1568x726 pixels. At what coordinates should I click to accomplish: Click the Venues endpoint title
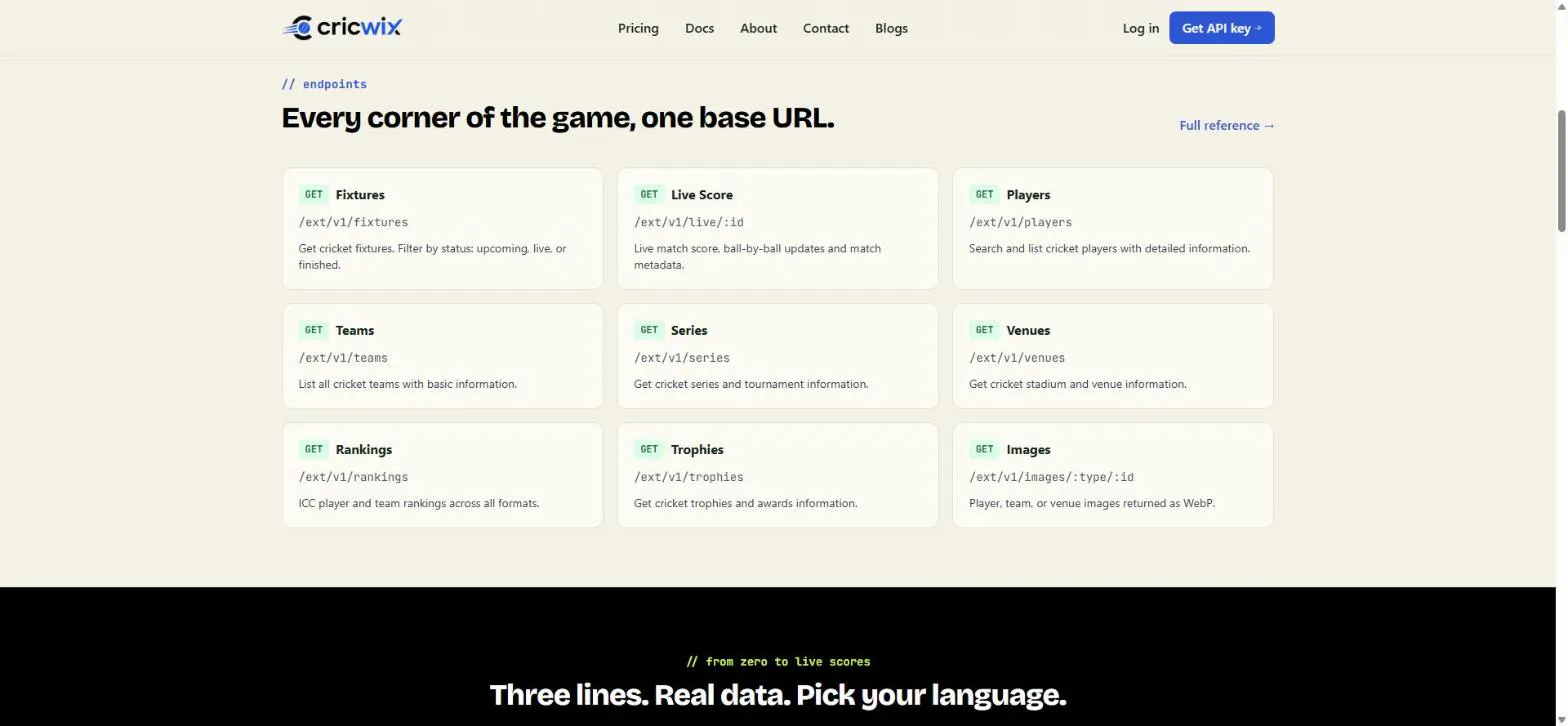(1028, 330)
